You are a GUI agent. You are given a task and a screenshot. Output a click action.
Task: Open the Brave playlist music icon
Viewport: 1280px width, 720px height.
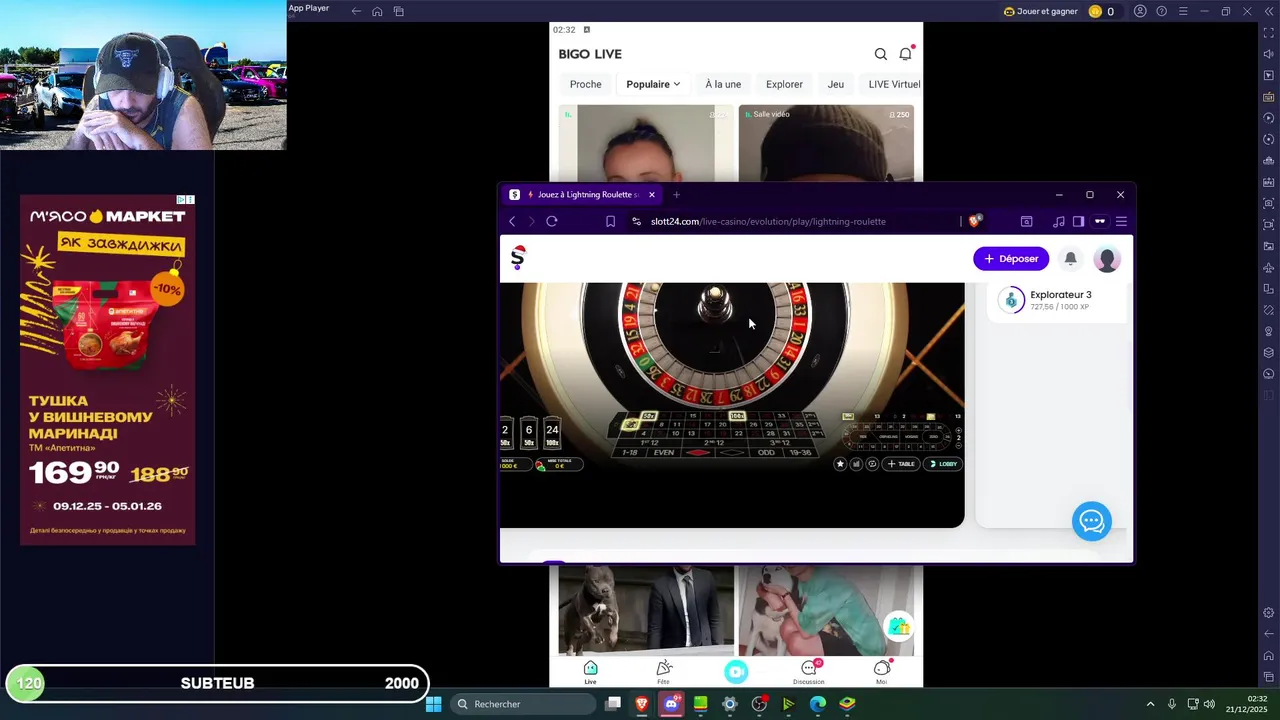coord(1058,221)
